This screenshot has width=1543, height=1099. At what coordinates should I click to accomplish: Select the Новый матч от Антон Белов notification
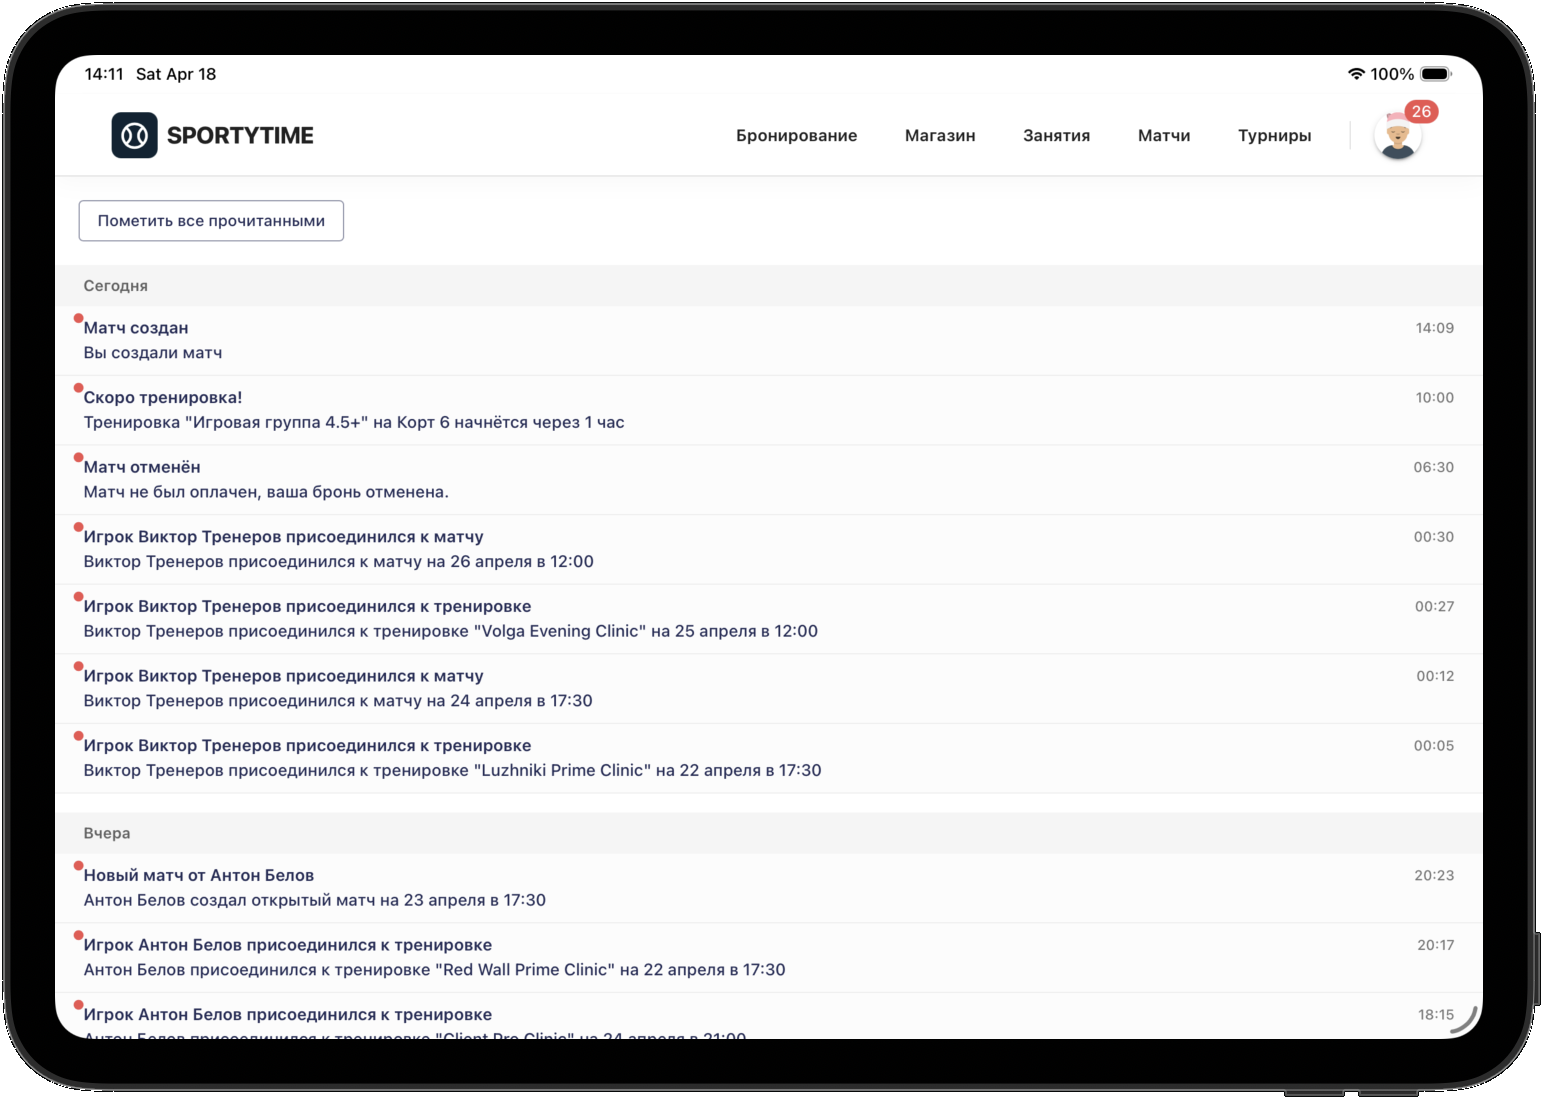click(700, 888)
